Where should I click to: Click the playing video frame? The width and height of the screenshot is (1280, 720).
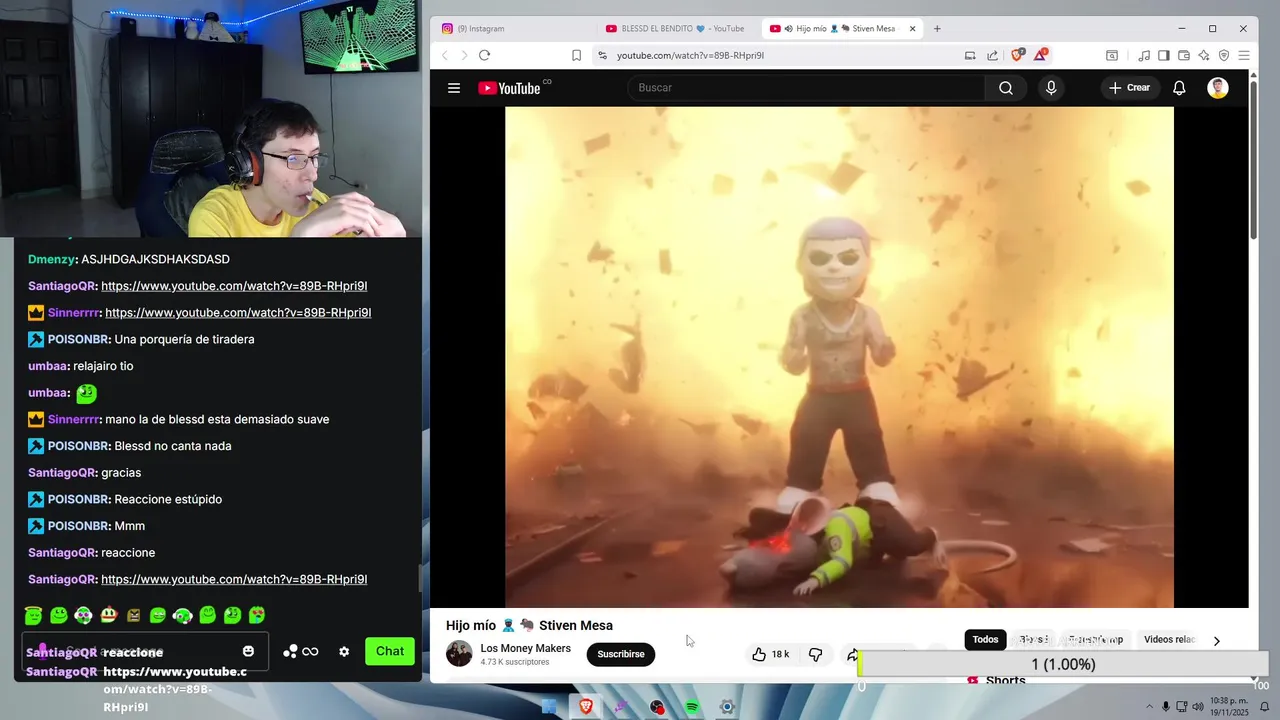point(839,357)
